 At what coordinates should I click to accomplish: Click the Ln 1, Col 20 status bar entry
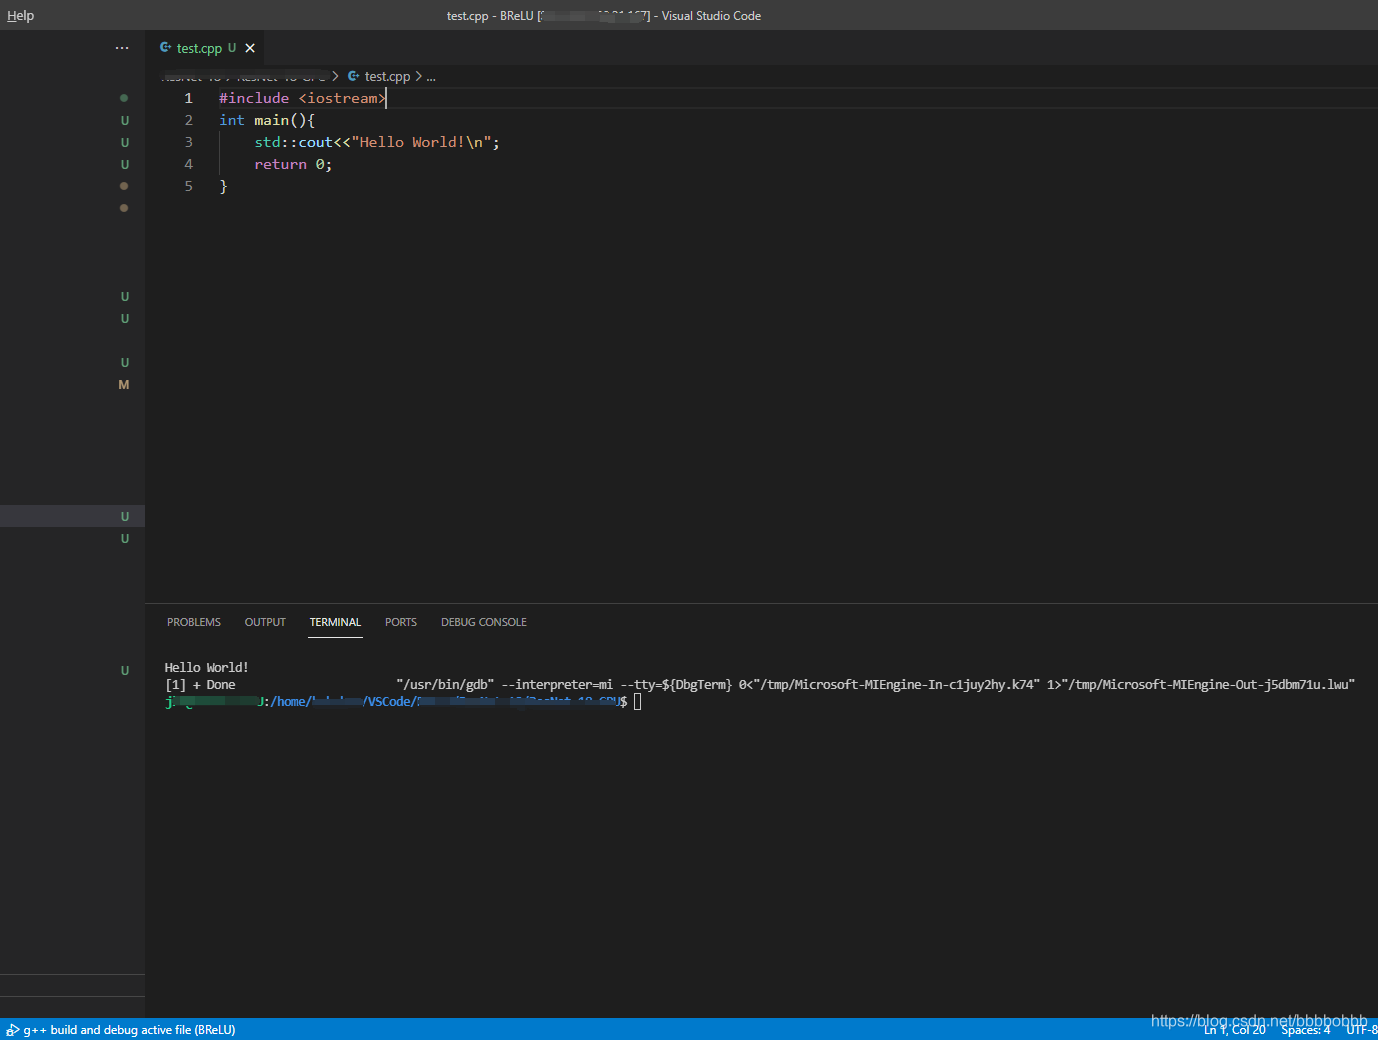point(1234,1030)
